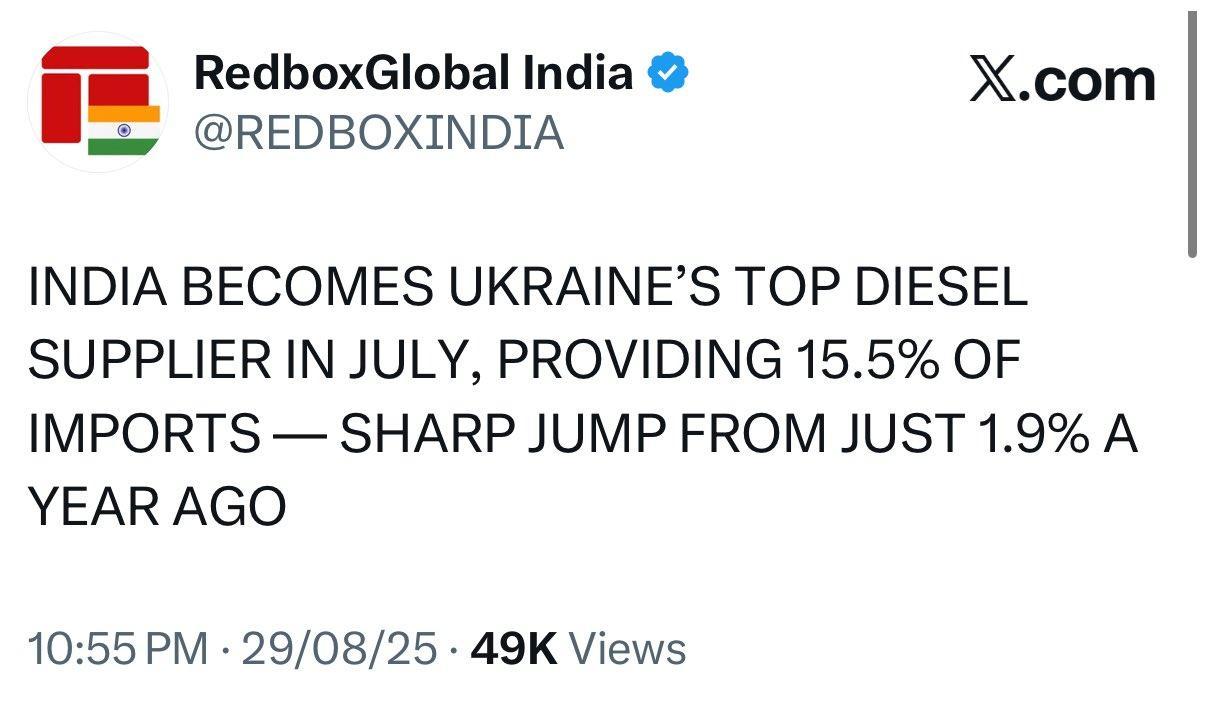This screenshot has width=1205, height=711.
Task: Open the RedboxGlobal India profile avatar
Action: pyautogui.click(x=98, y=102)
